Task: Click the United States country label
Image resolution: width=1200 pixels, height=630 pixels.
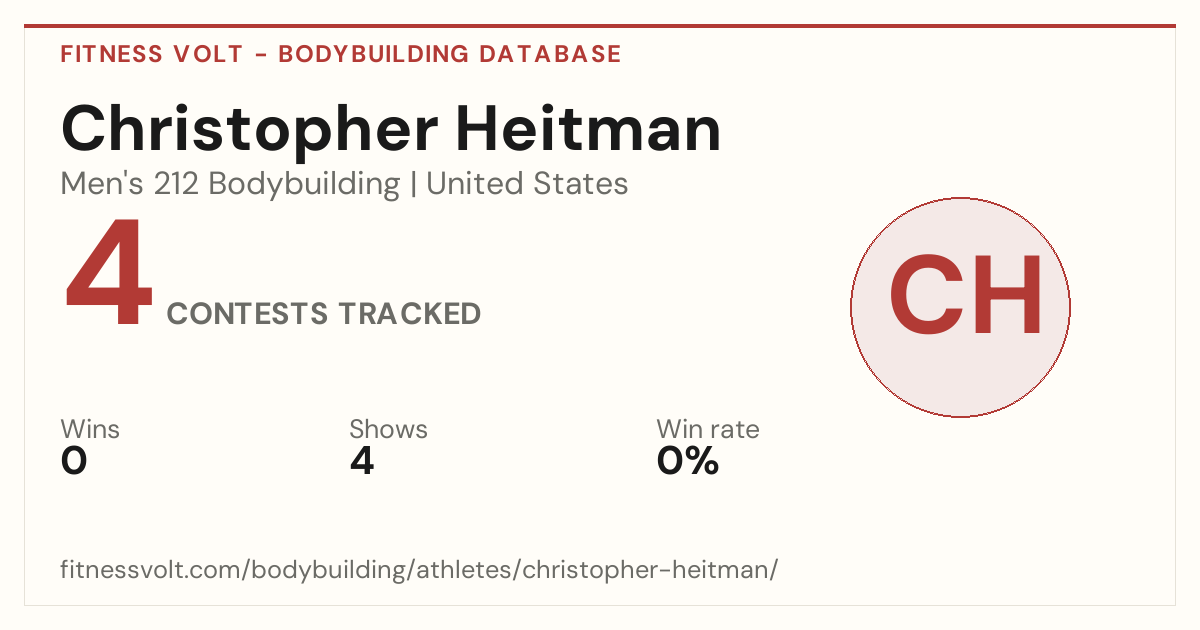Action: coord(527,184)
